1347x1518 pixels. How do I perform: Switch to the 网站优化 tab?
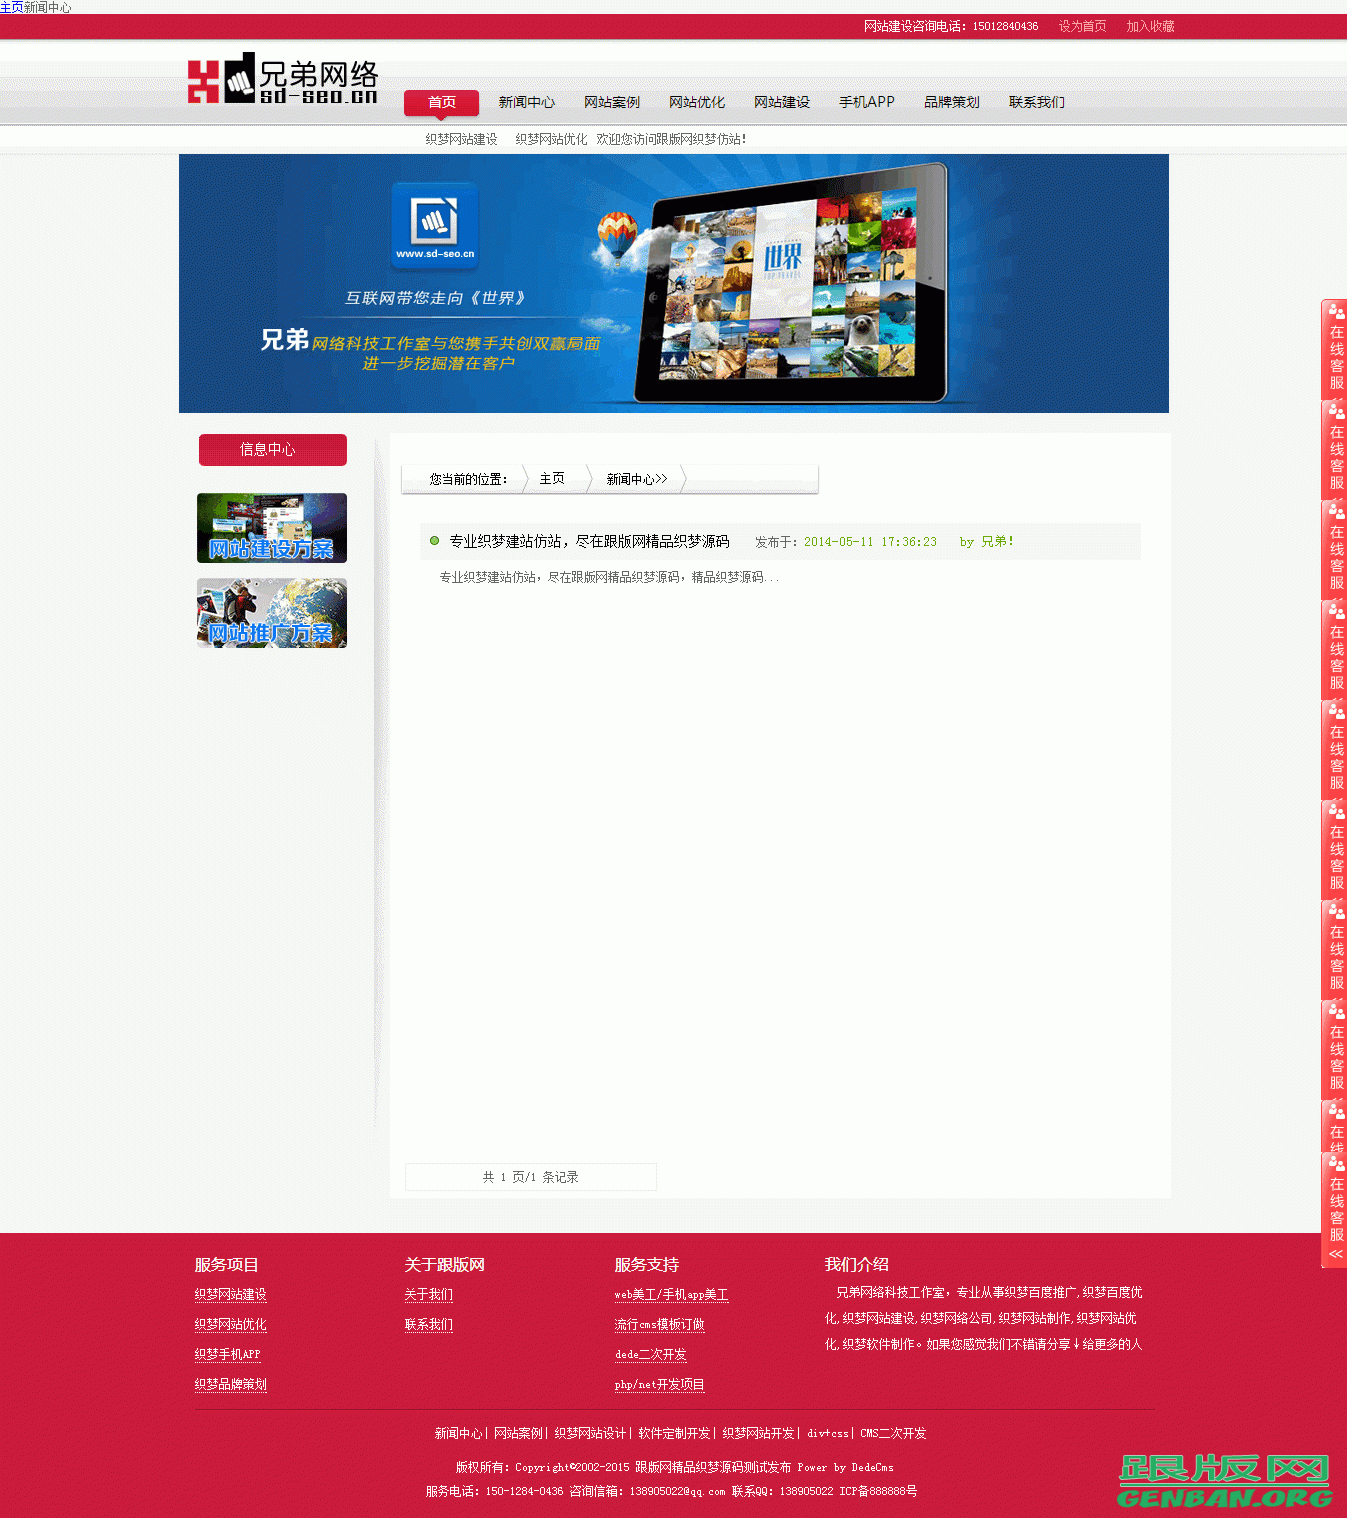pyautogui.click(x=696, y=102)
